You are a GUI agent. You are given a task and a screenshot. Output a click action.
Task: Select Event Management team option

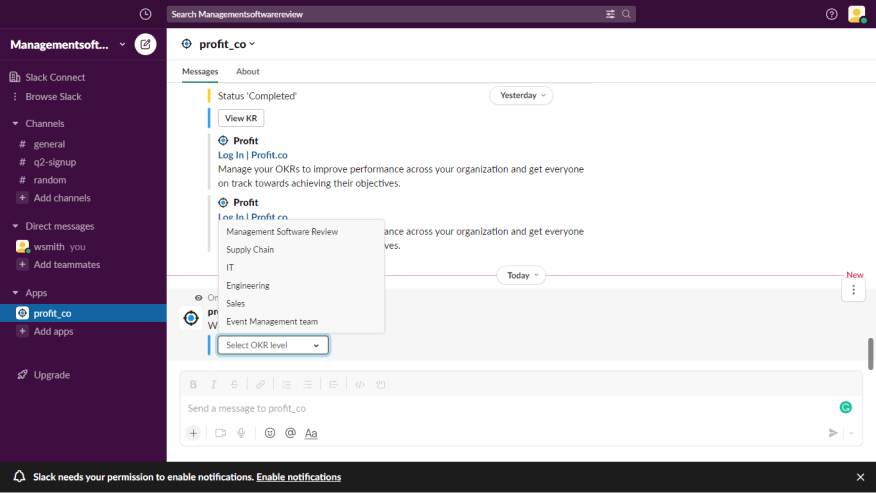[x=301, y=321]
